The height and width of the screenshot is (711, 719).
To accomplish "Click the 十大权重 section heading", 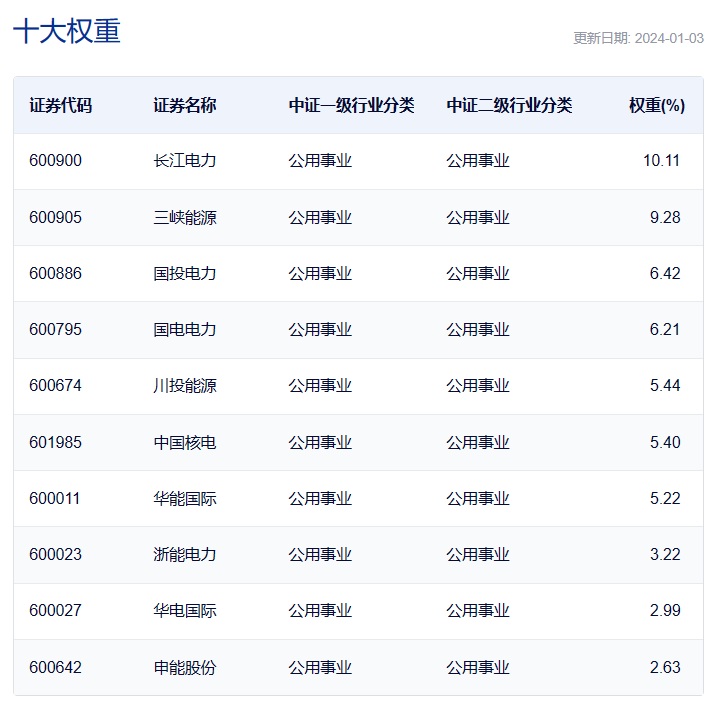I will (67, 32).
